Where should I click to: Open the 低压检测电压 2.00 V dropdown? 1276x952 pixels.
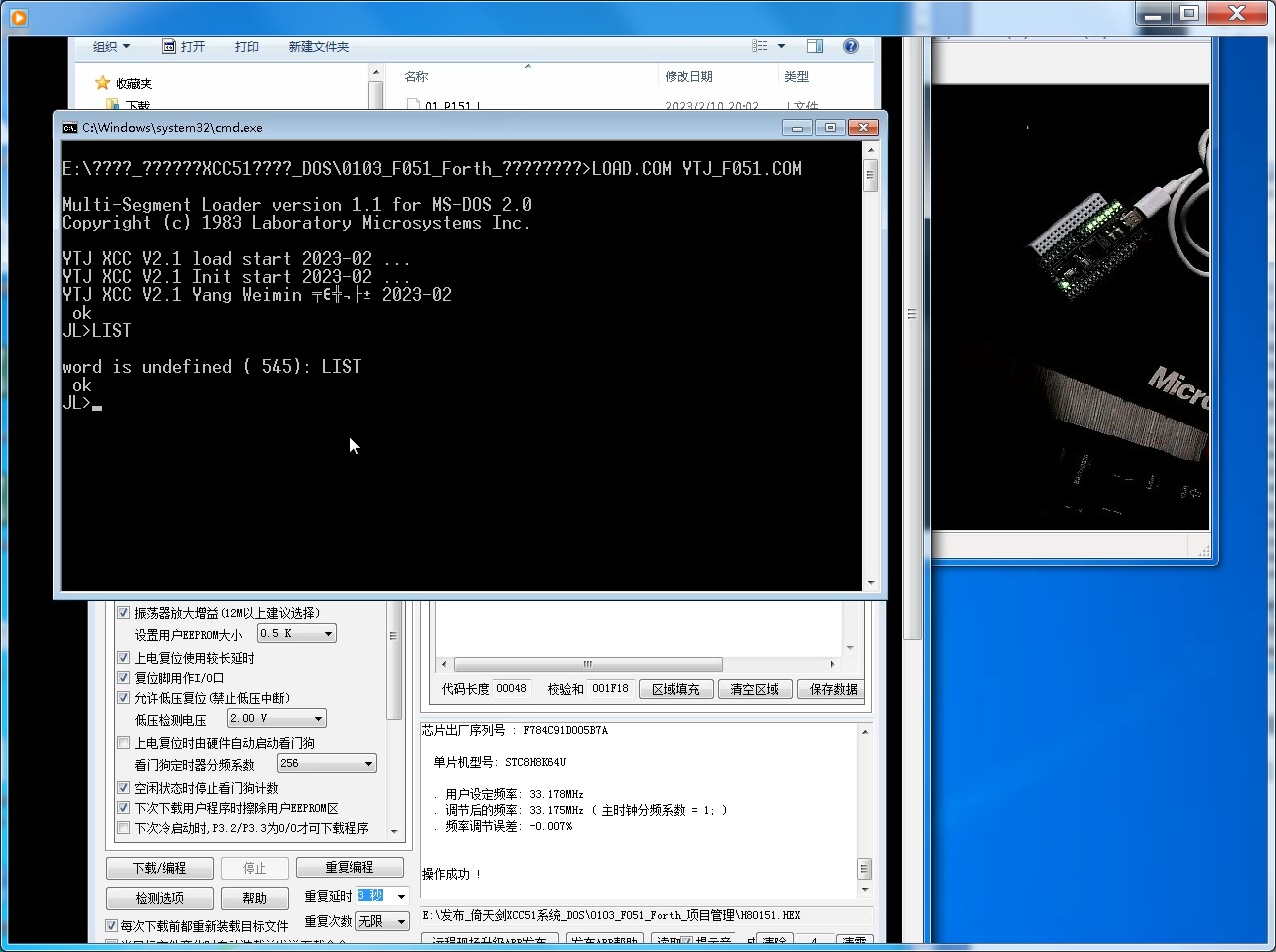tap(278, 718)
